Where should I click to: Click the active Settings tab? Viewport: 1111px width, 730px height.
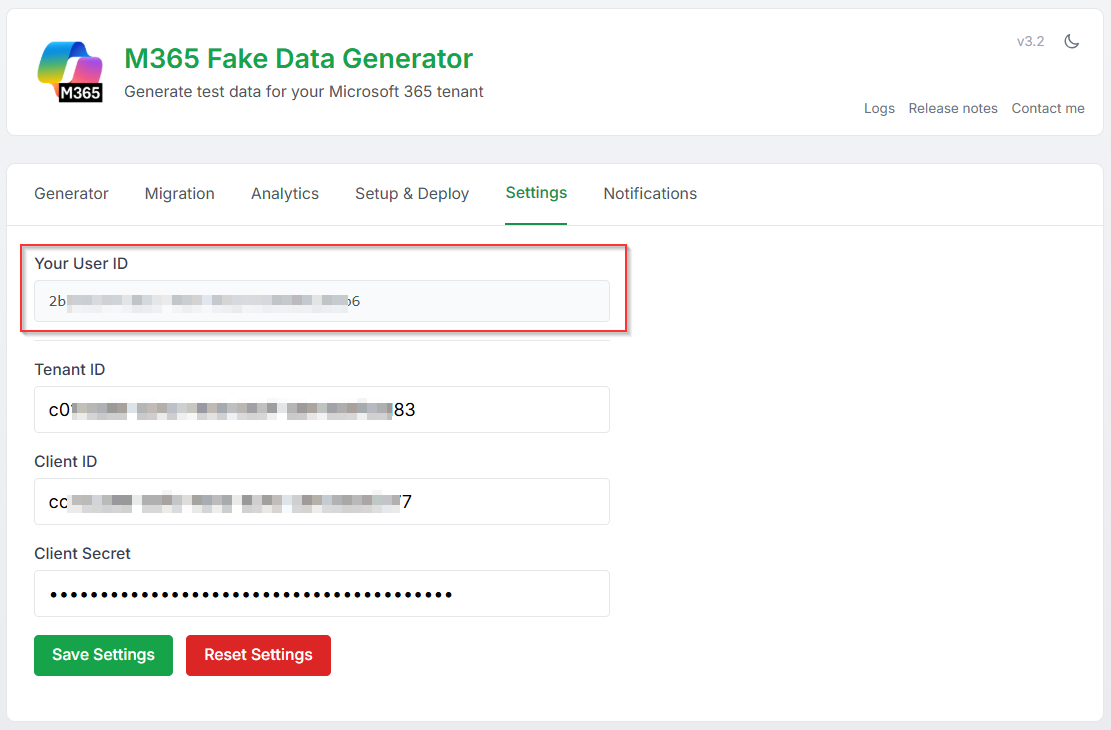(536, 193)
